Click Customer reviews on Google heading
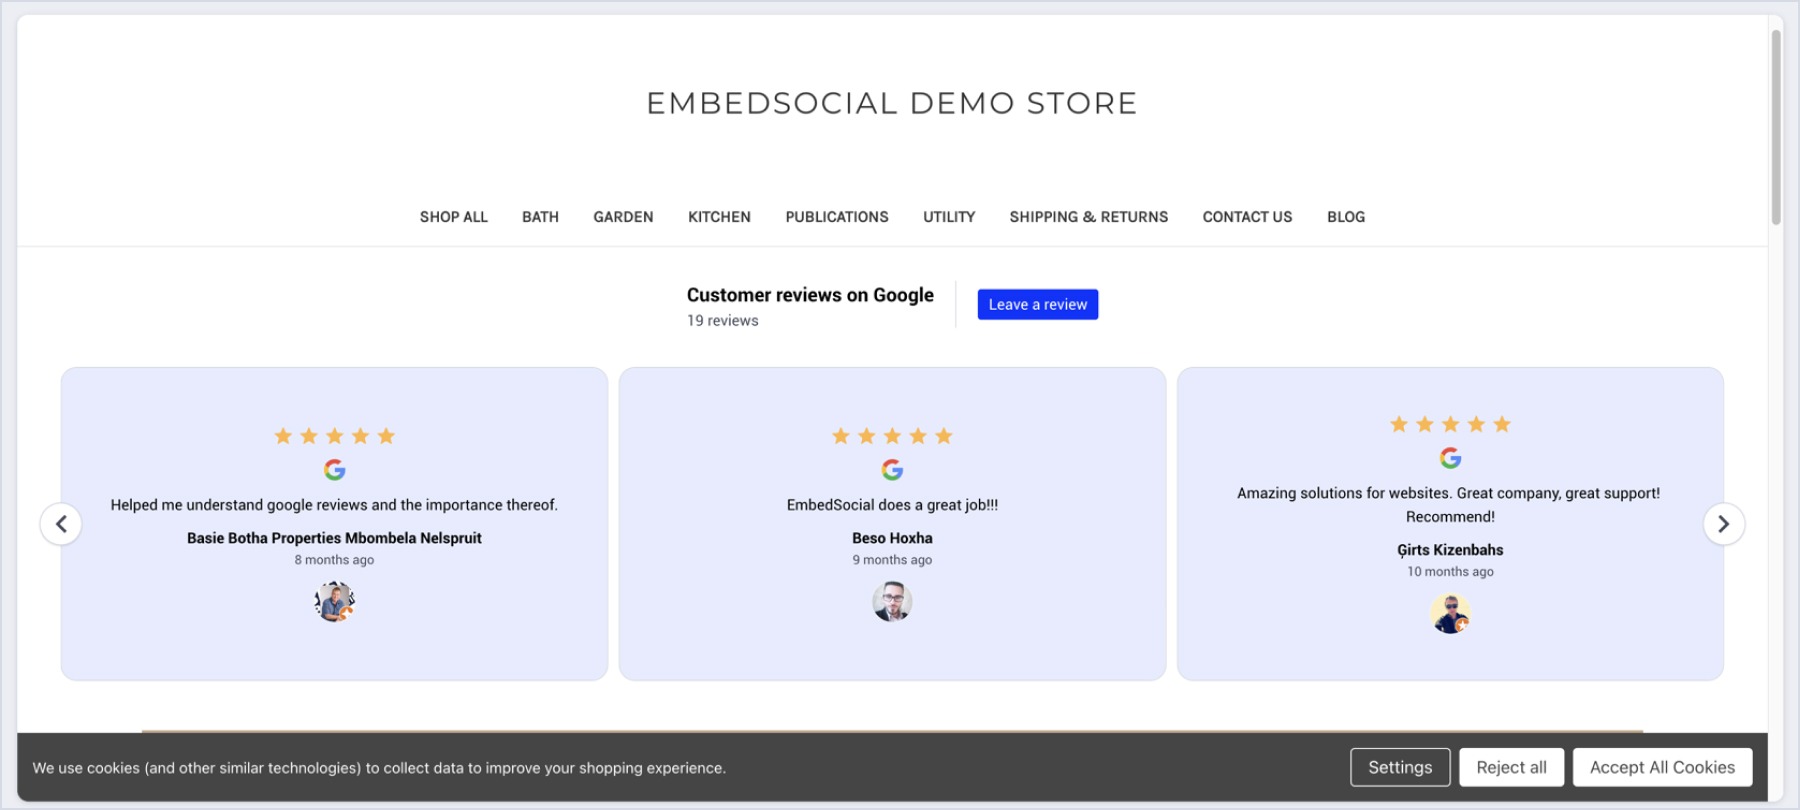Image resolution: width=1800 pixels, height=810 pixels. click(810, 295)
